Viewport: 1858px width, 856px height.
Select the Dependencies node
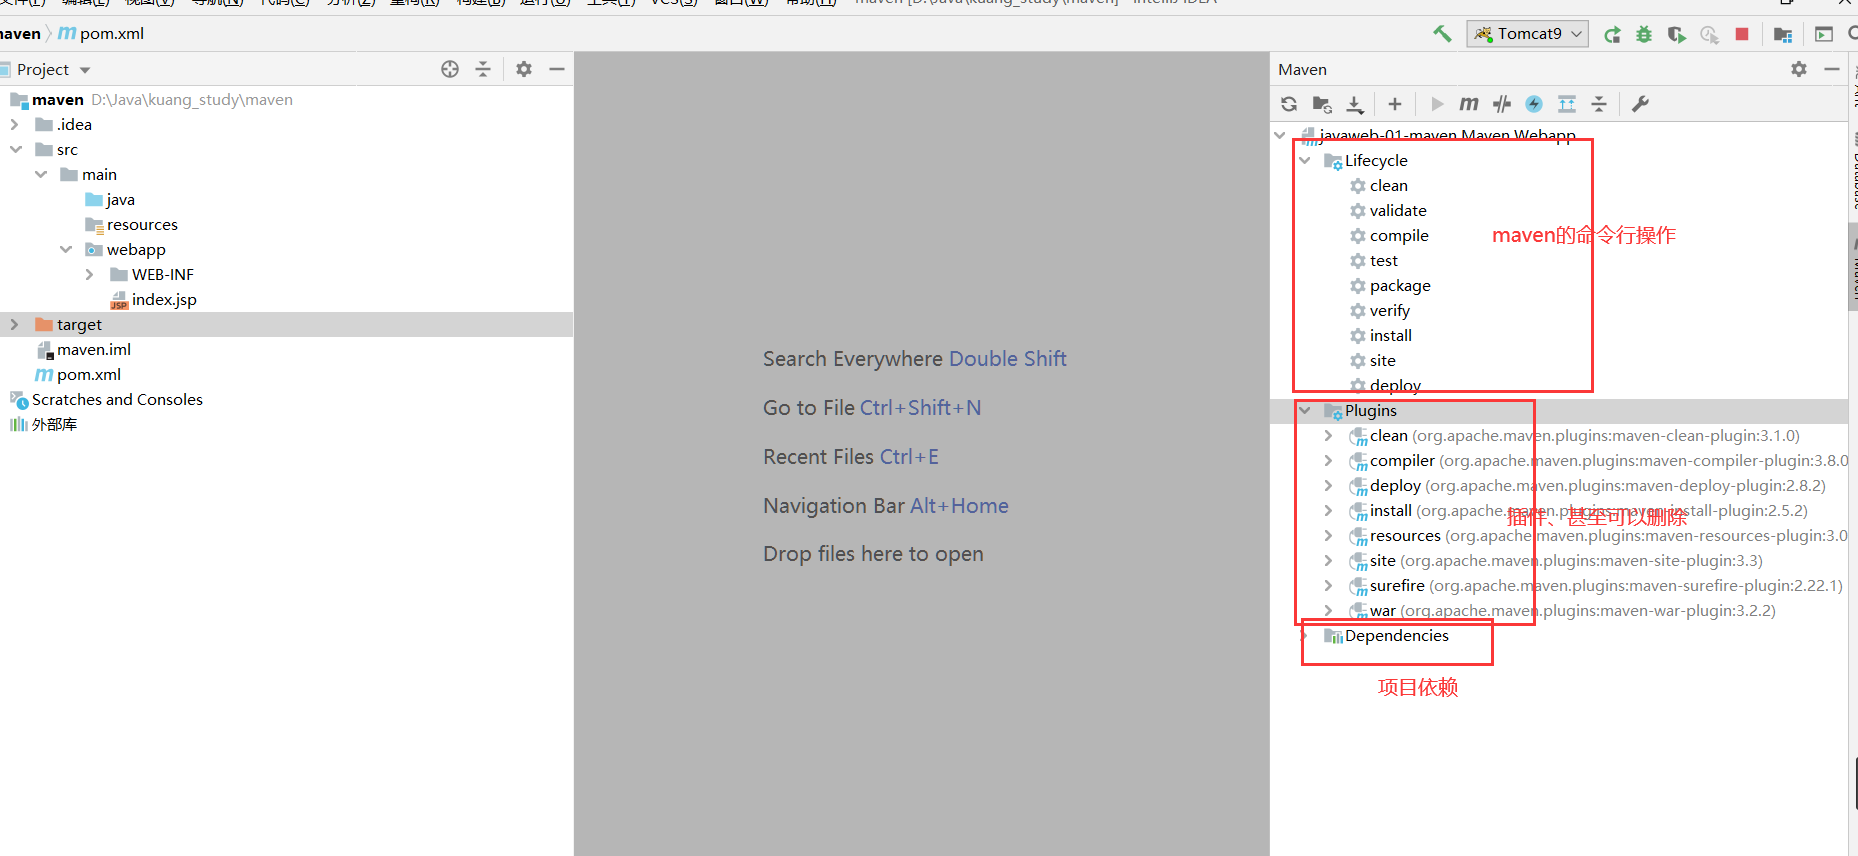coord(1386,636)
